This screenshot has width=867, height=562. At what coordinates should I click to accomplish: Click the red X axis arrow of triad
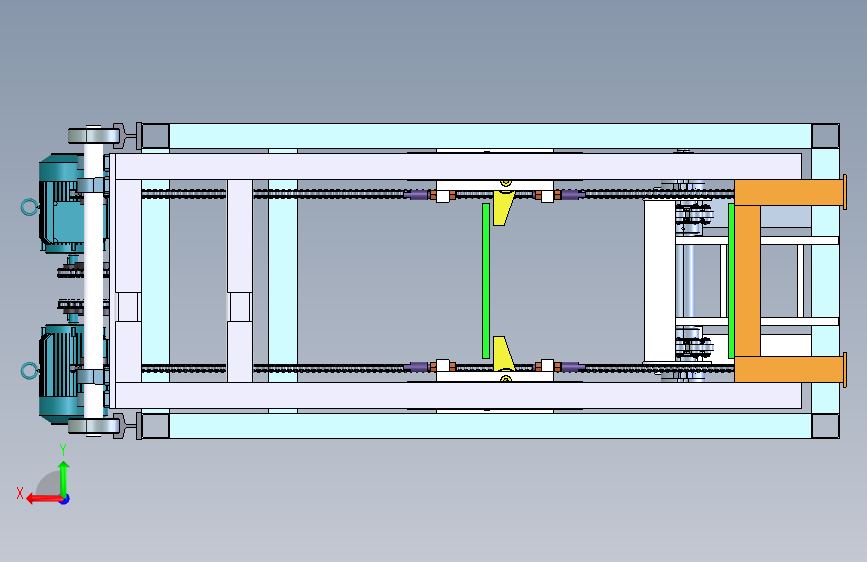coord(44,499)
